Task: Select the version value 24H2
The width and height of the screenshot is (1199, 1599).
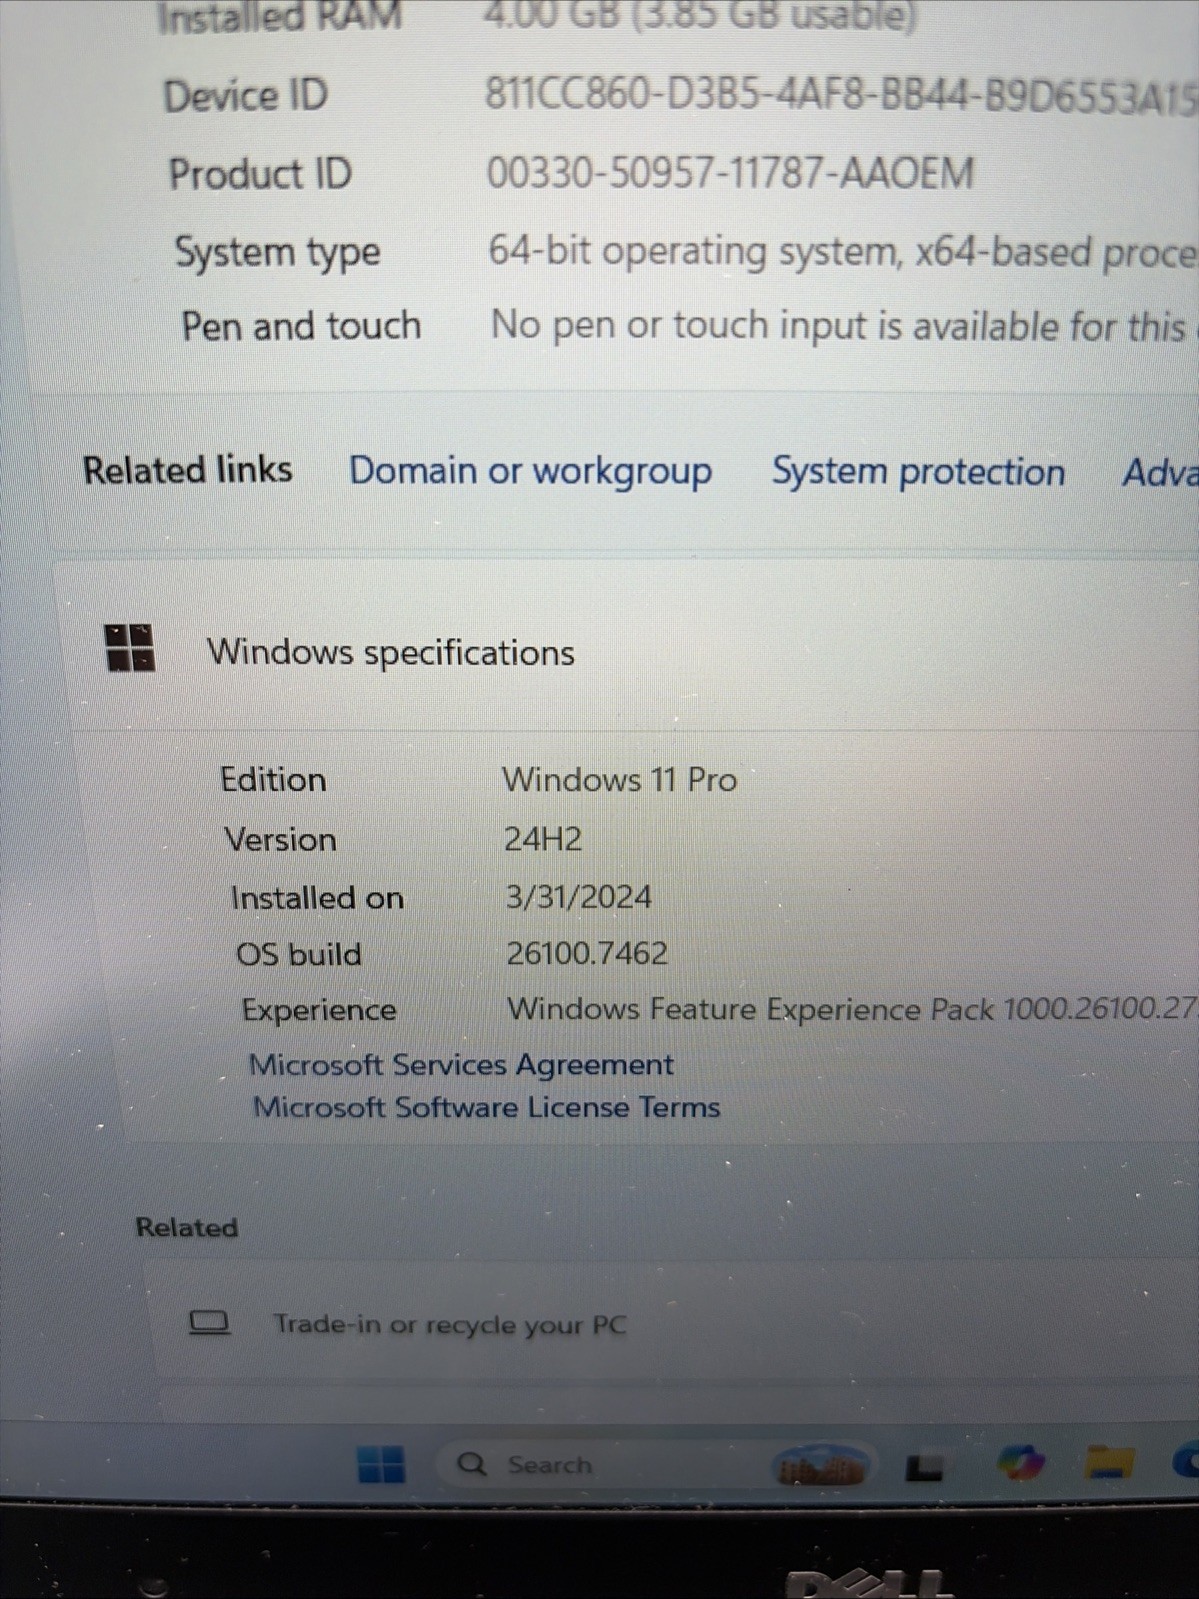Action: (543, 839)
